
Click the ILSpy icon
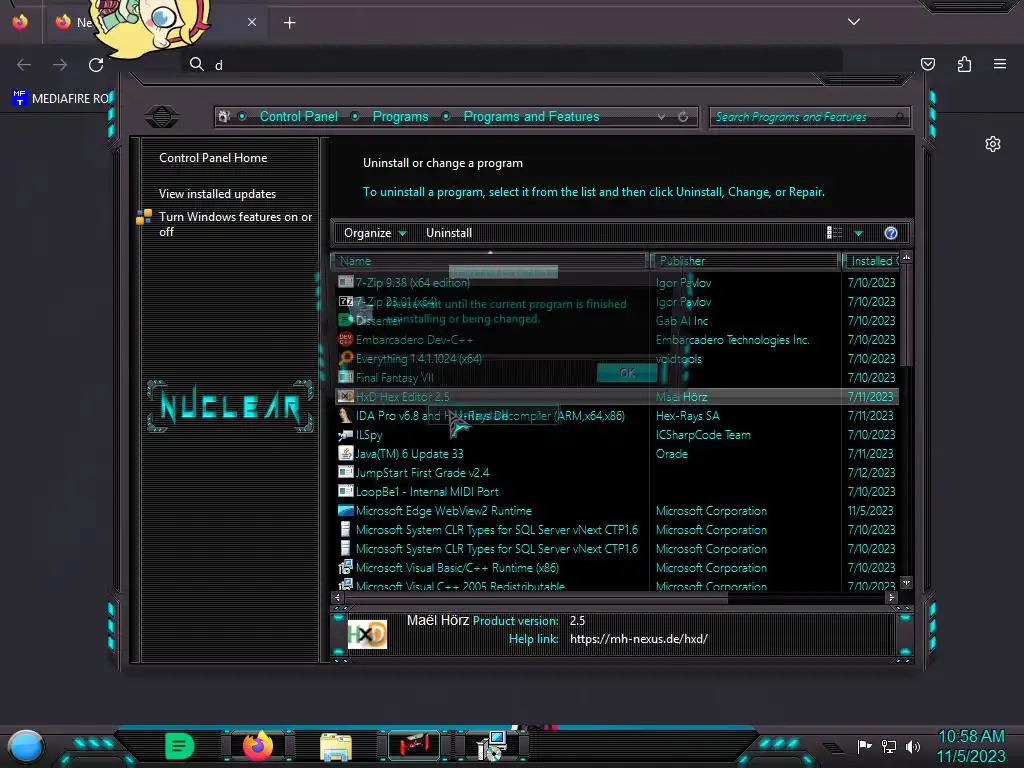345,434
